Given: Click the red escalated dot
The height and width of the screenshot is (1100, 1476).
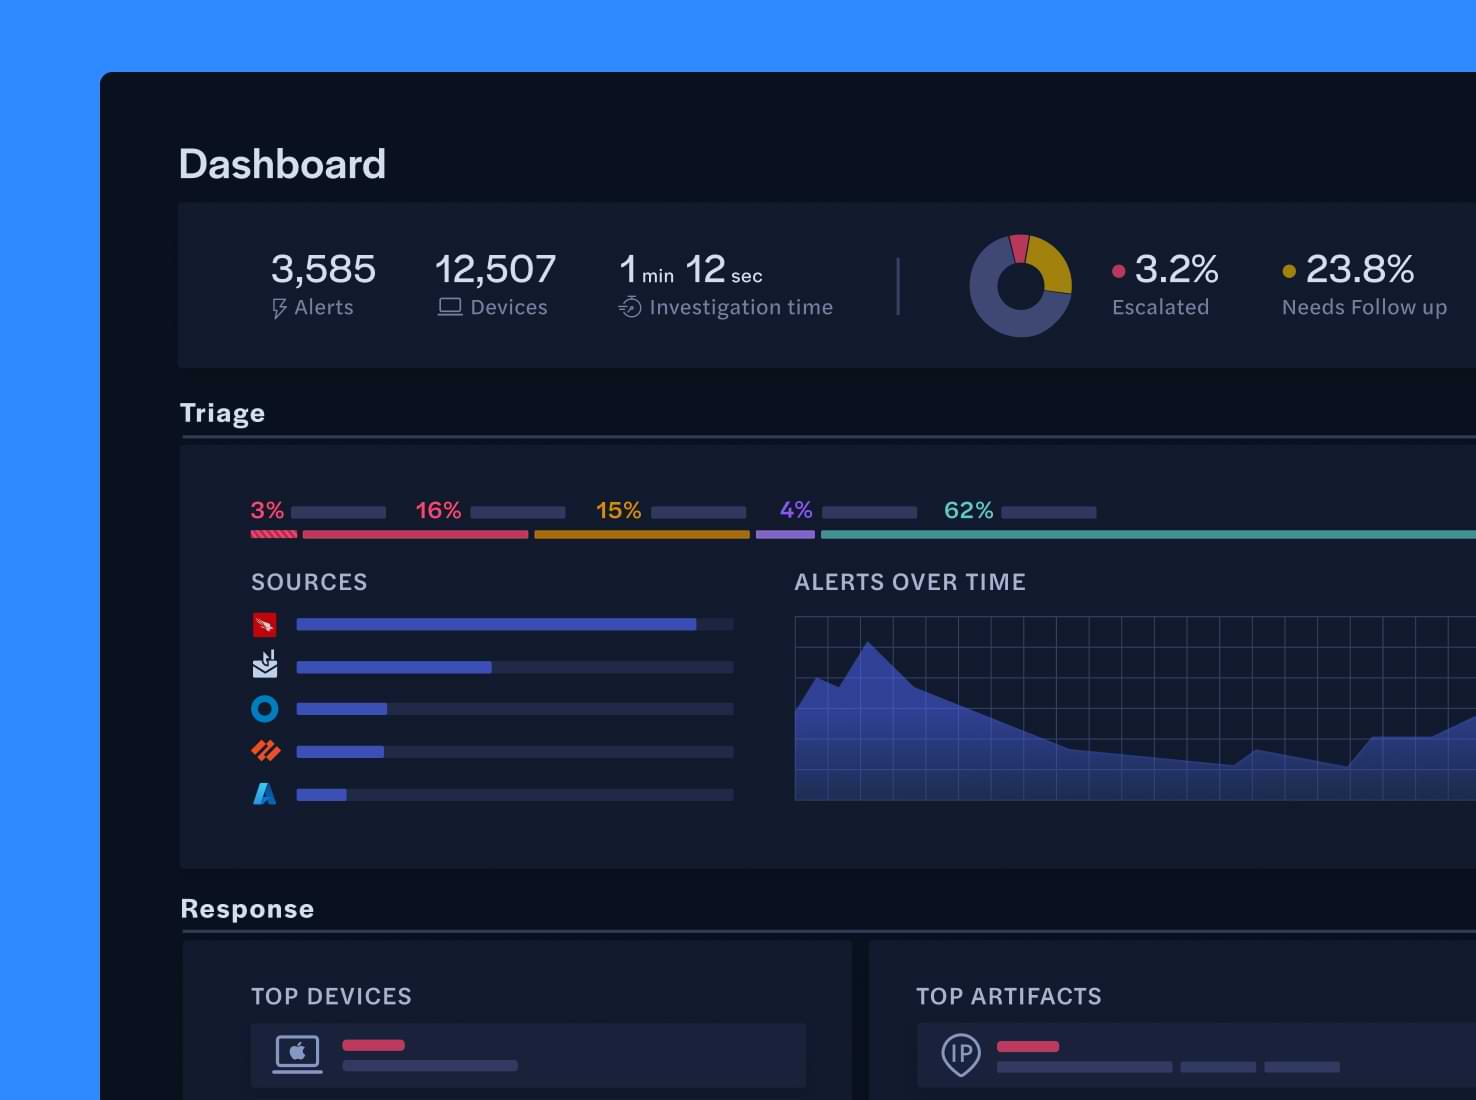Looking at the screenshot, I should point(1119,271).
